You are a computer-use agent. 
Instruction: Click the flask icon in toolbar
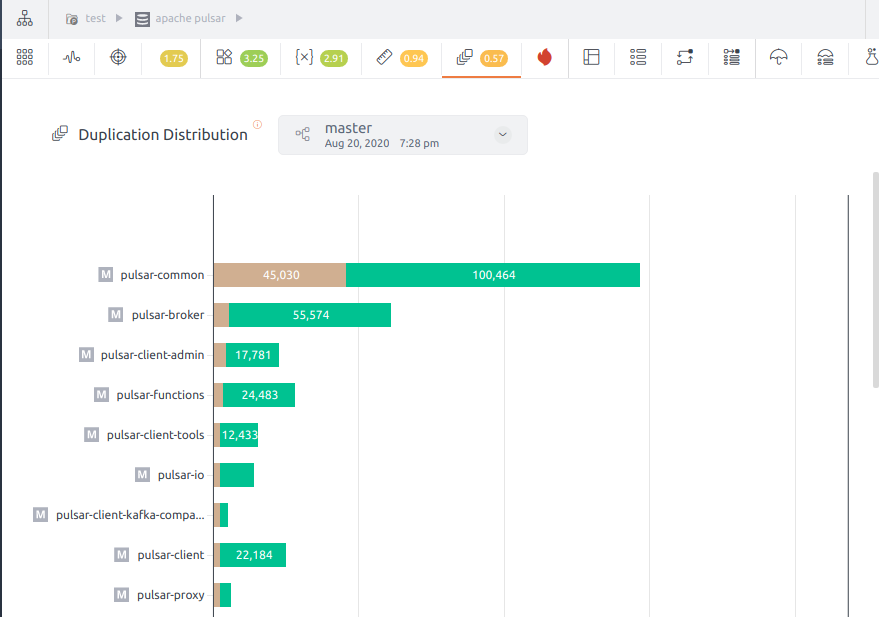(871, 58)
